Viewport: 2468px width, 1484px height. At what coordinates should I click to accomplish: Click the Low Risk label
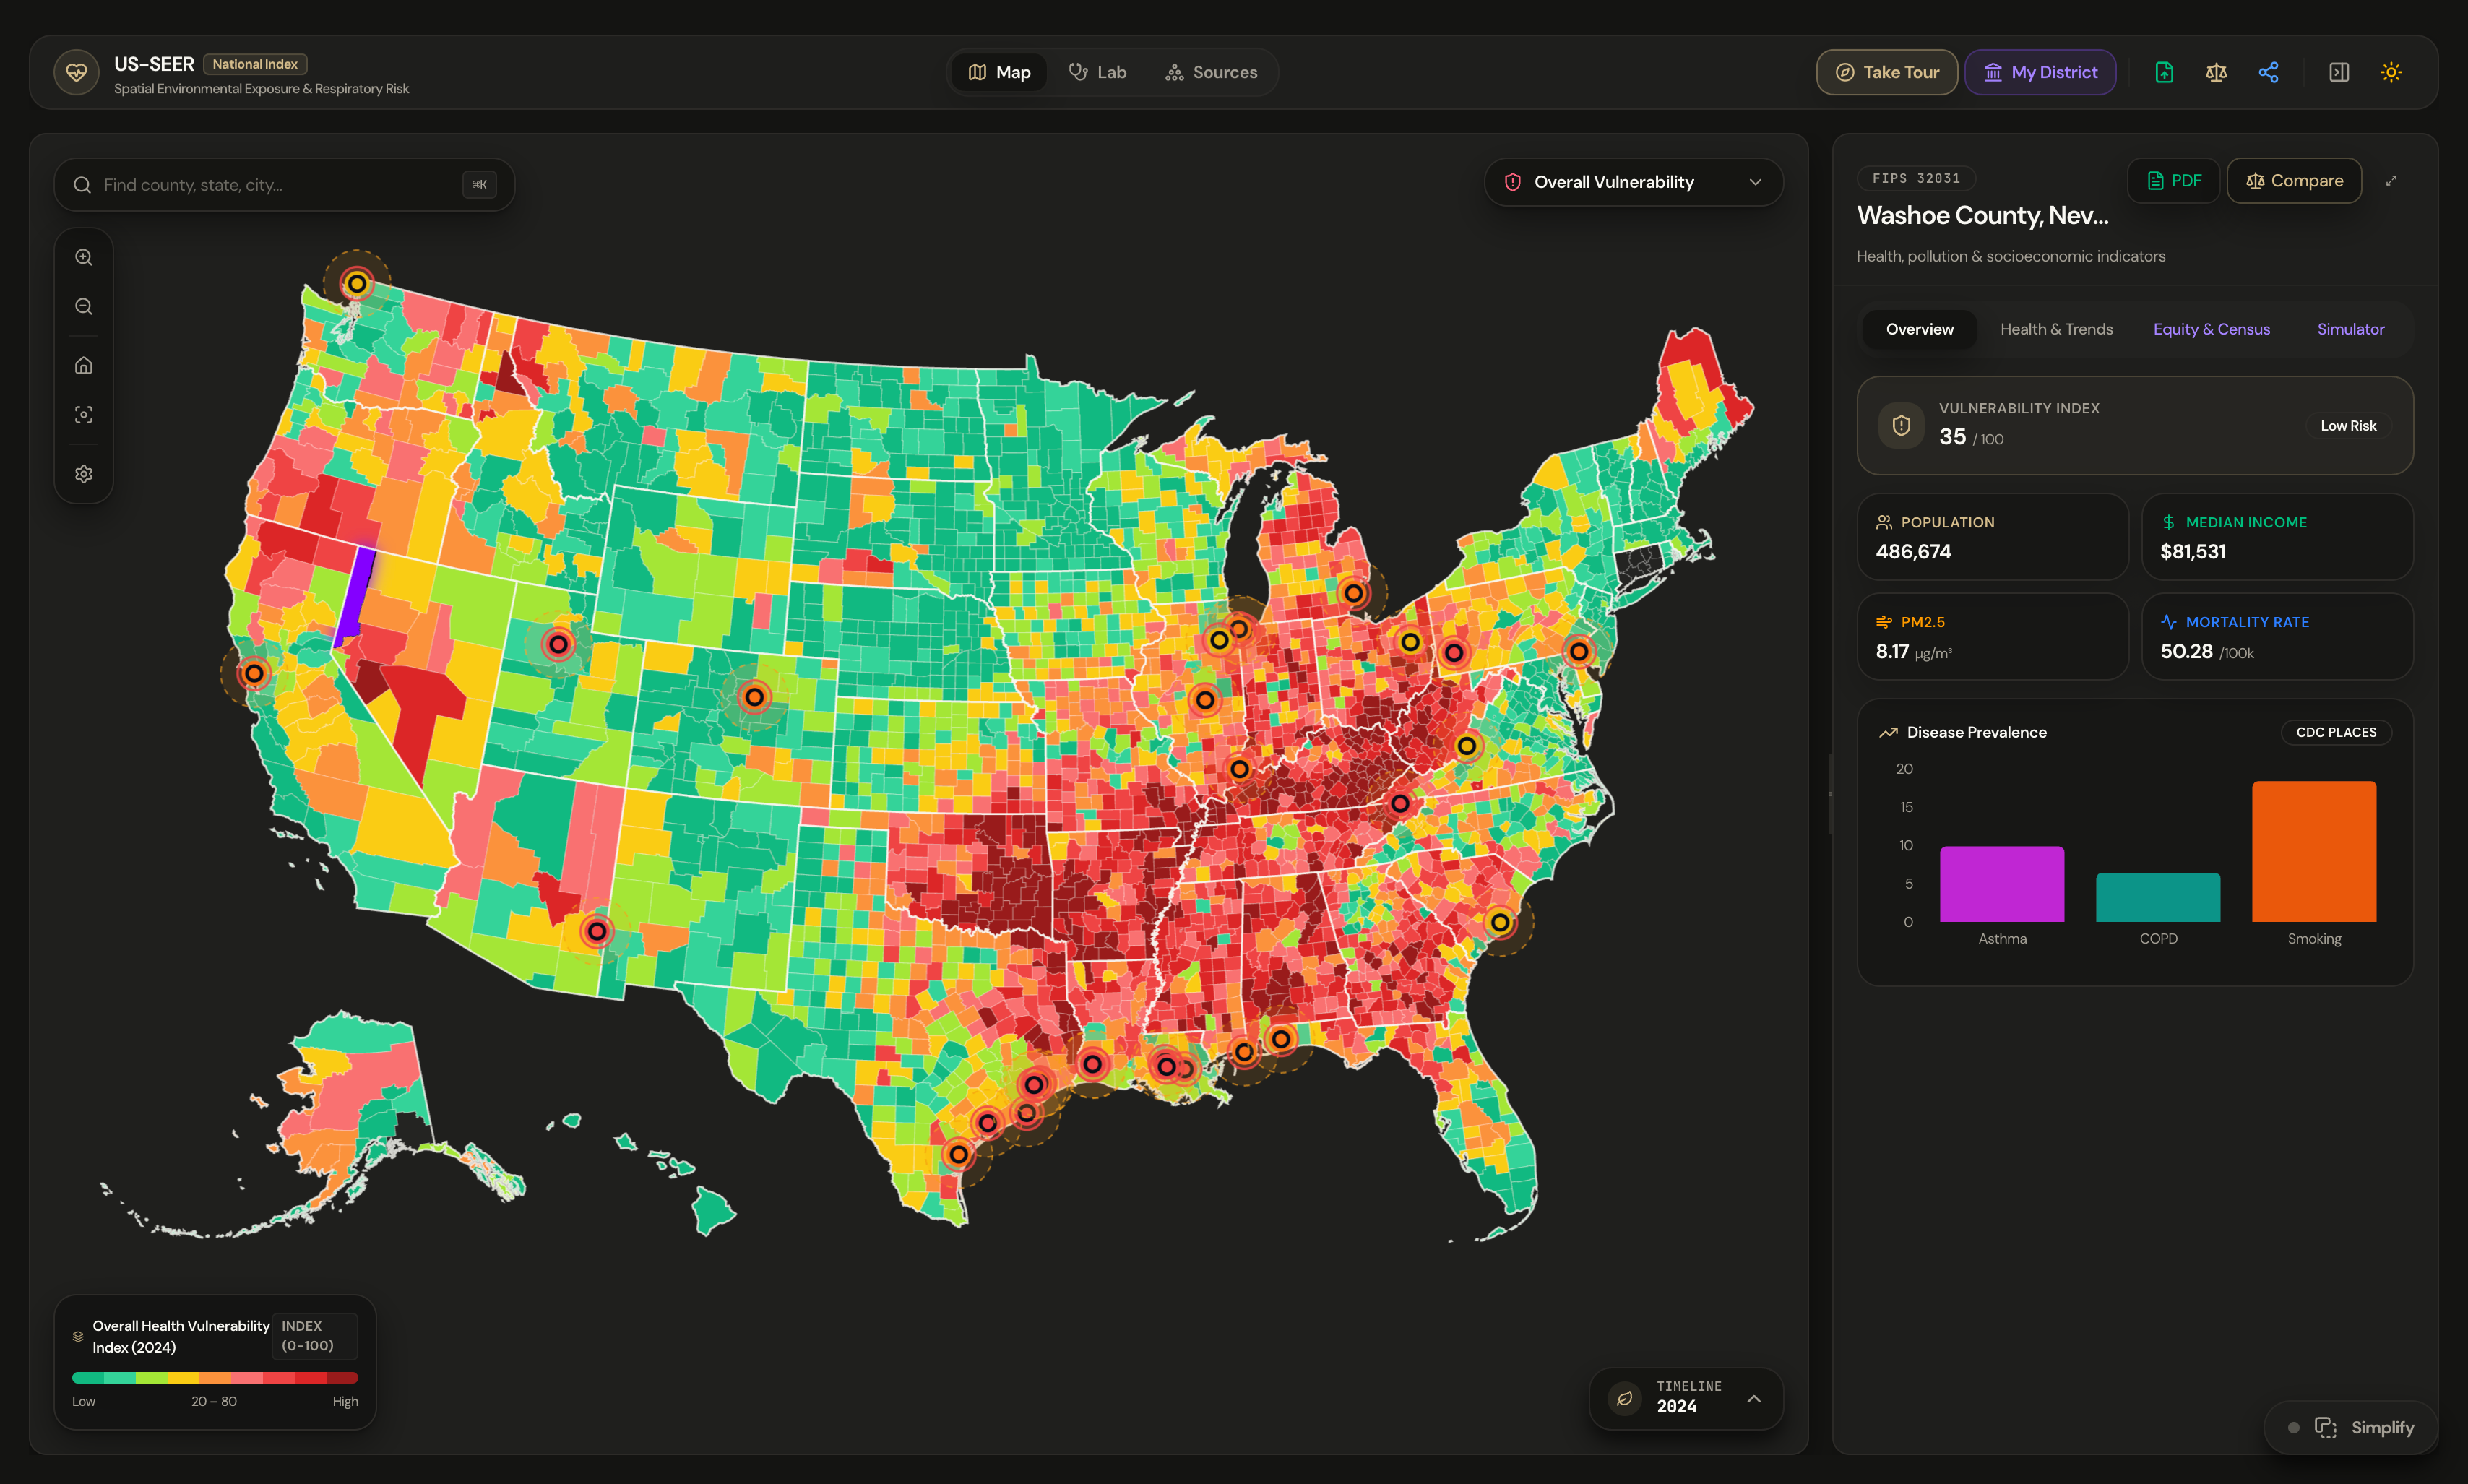(x=2348, y=425)
